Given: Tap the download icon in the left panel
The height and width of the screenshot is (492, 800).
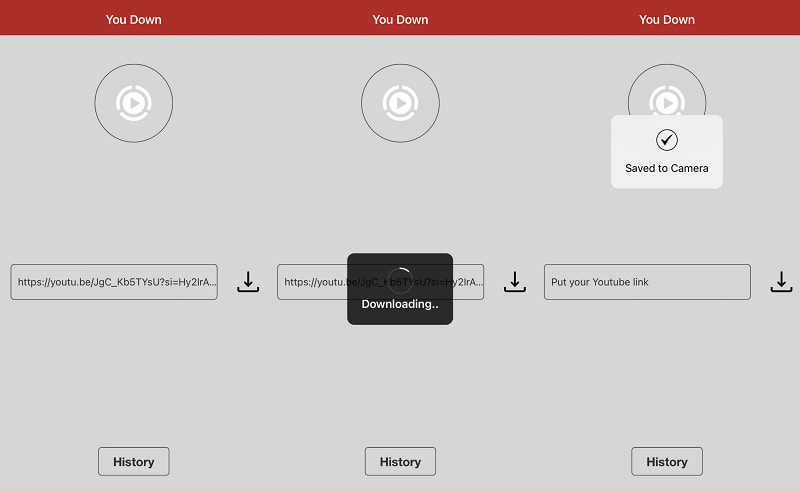Looking at the screenshot, I should (248, 282).
